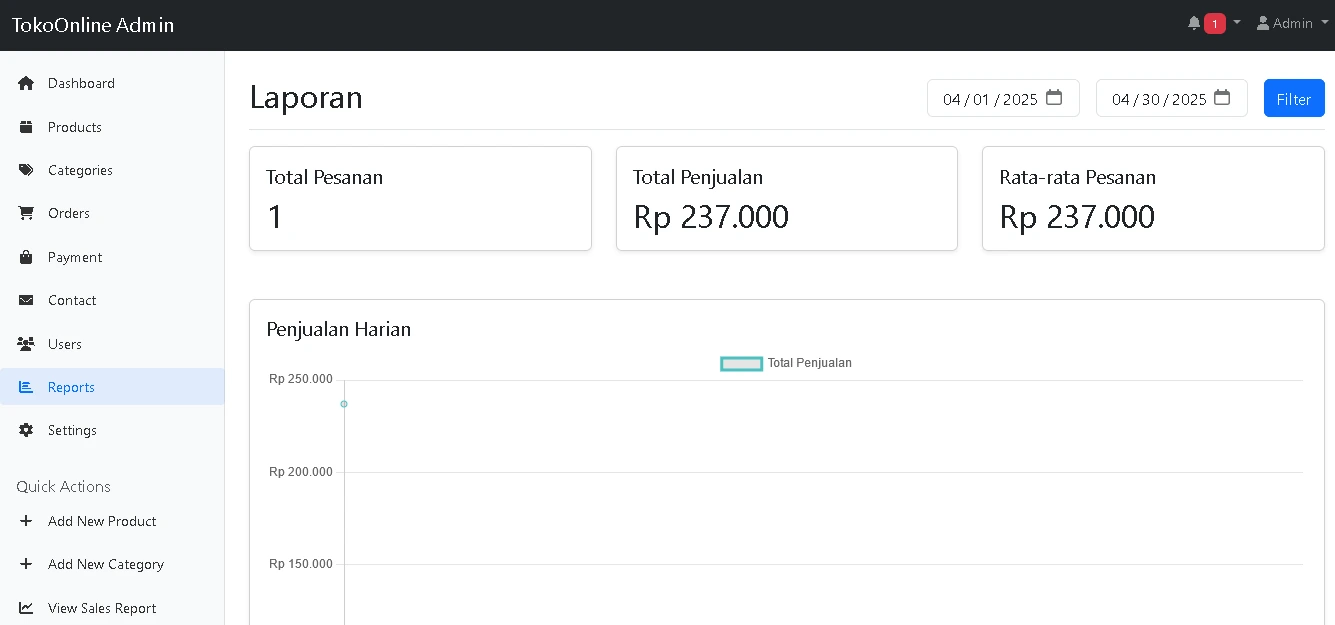Click the Admin user avatar icon
This screenshot has height=625, width=1335.
click(x=1263, y=23)
